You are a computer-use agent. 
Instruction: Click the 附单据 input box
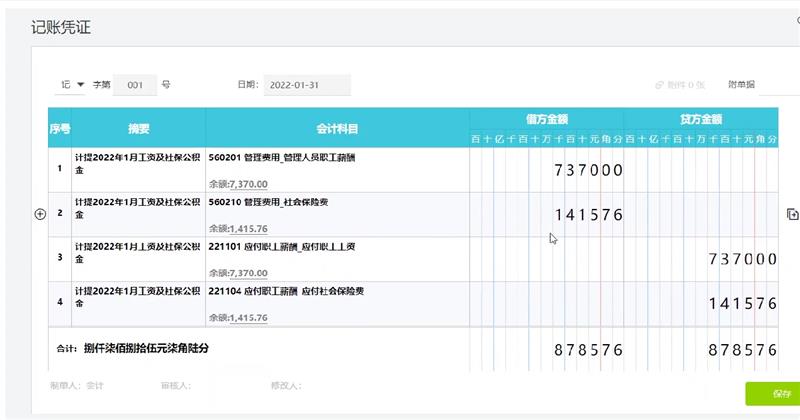click(780, 85)
